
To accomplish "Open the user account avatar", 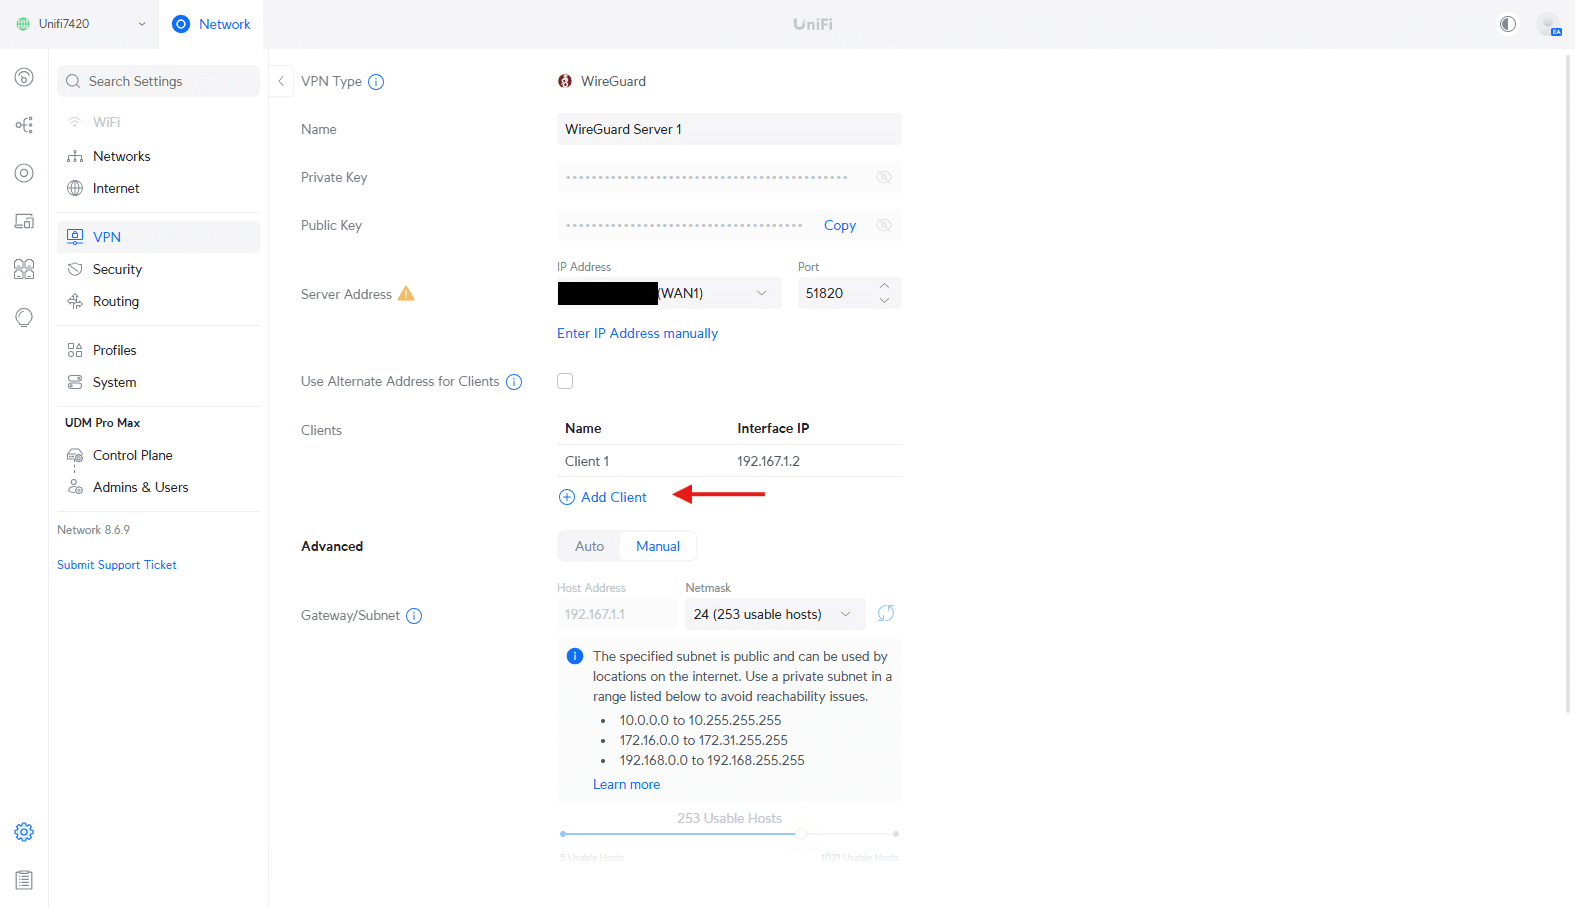I will click(x=1549, y=24).
